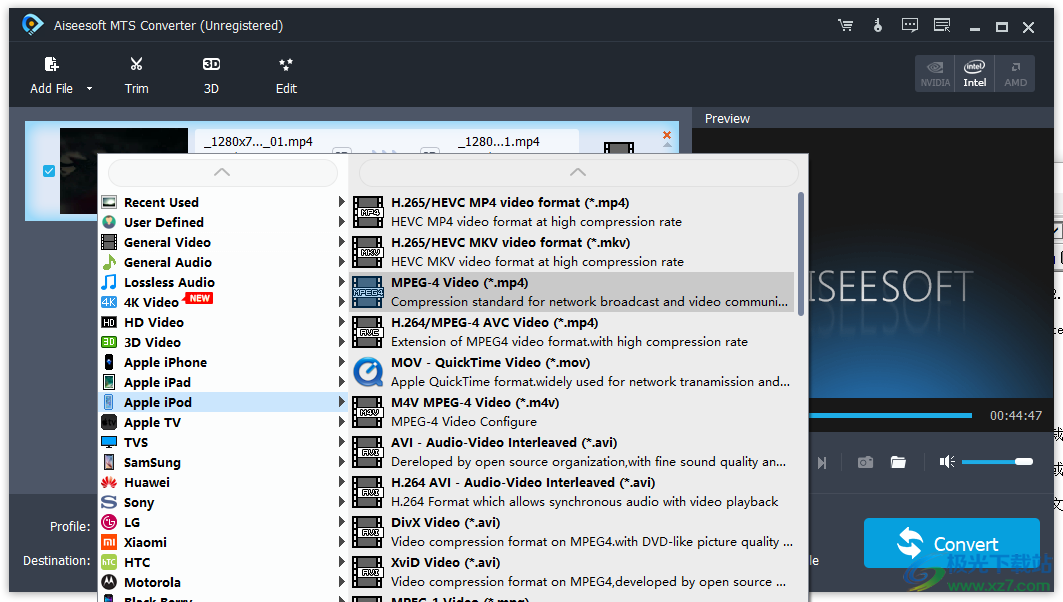Click the Motorola logo icon
This screenshot has width=1063, height=602.
pyautogui.click(x=108, y=582)
